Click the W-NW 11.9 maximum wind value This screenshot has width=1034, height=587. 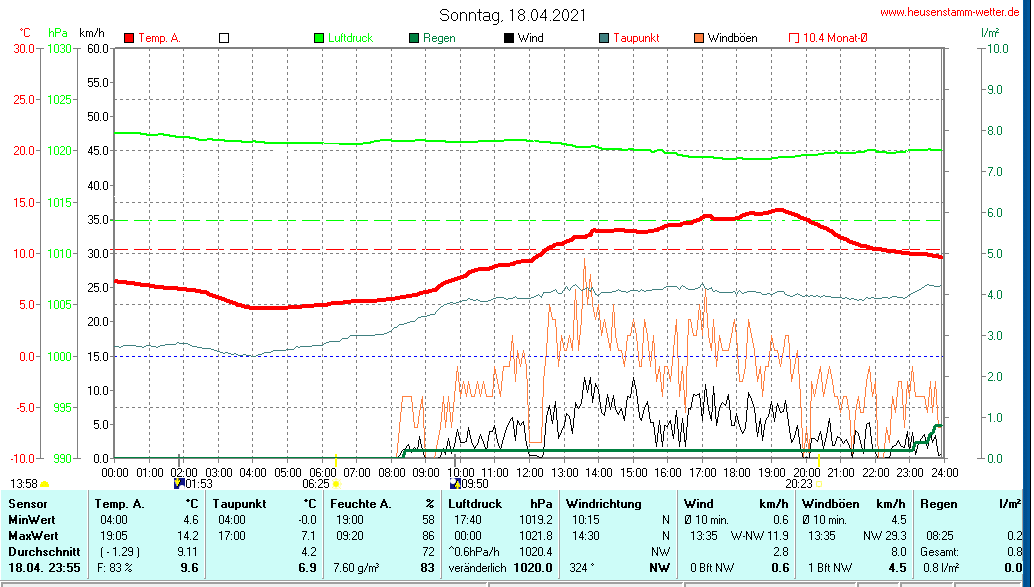point(760,536)
